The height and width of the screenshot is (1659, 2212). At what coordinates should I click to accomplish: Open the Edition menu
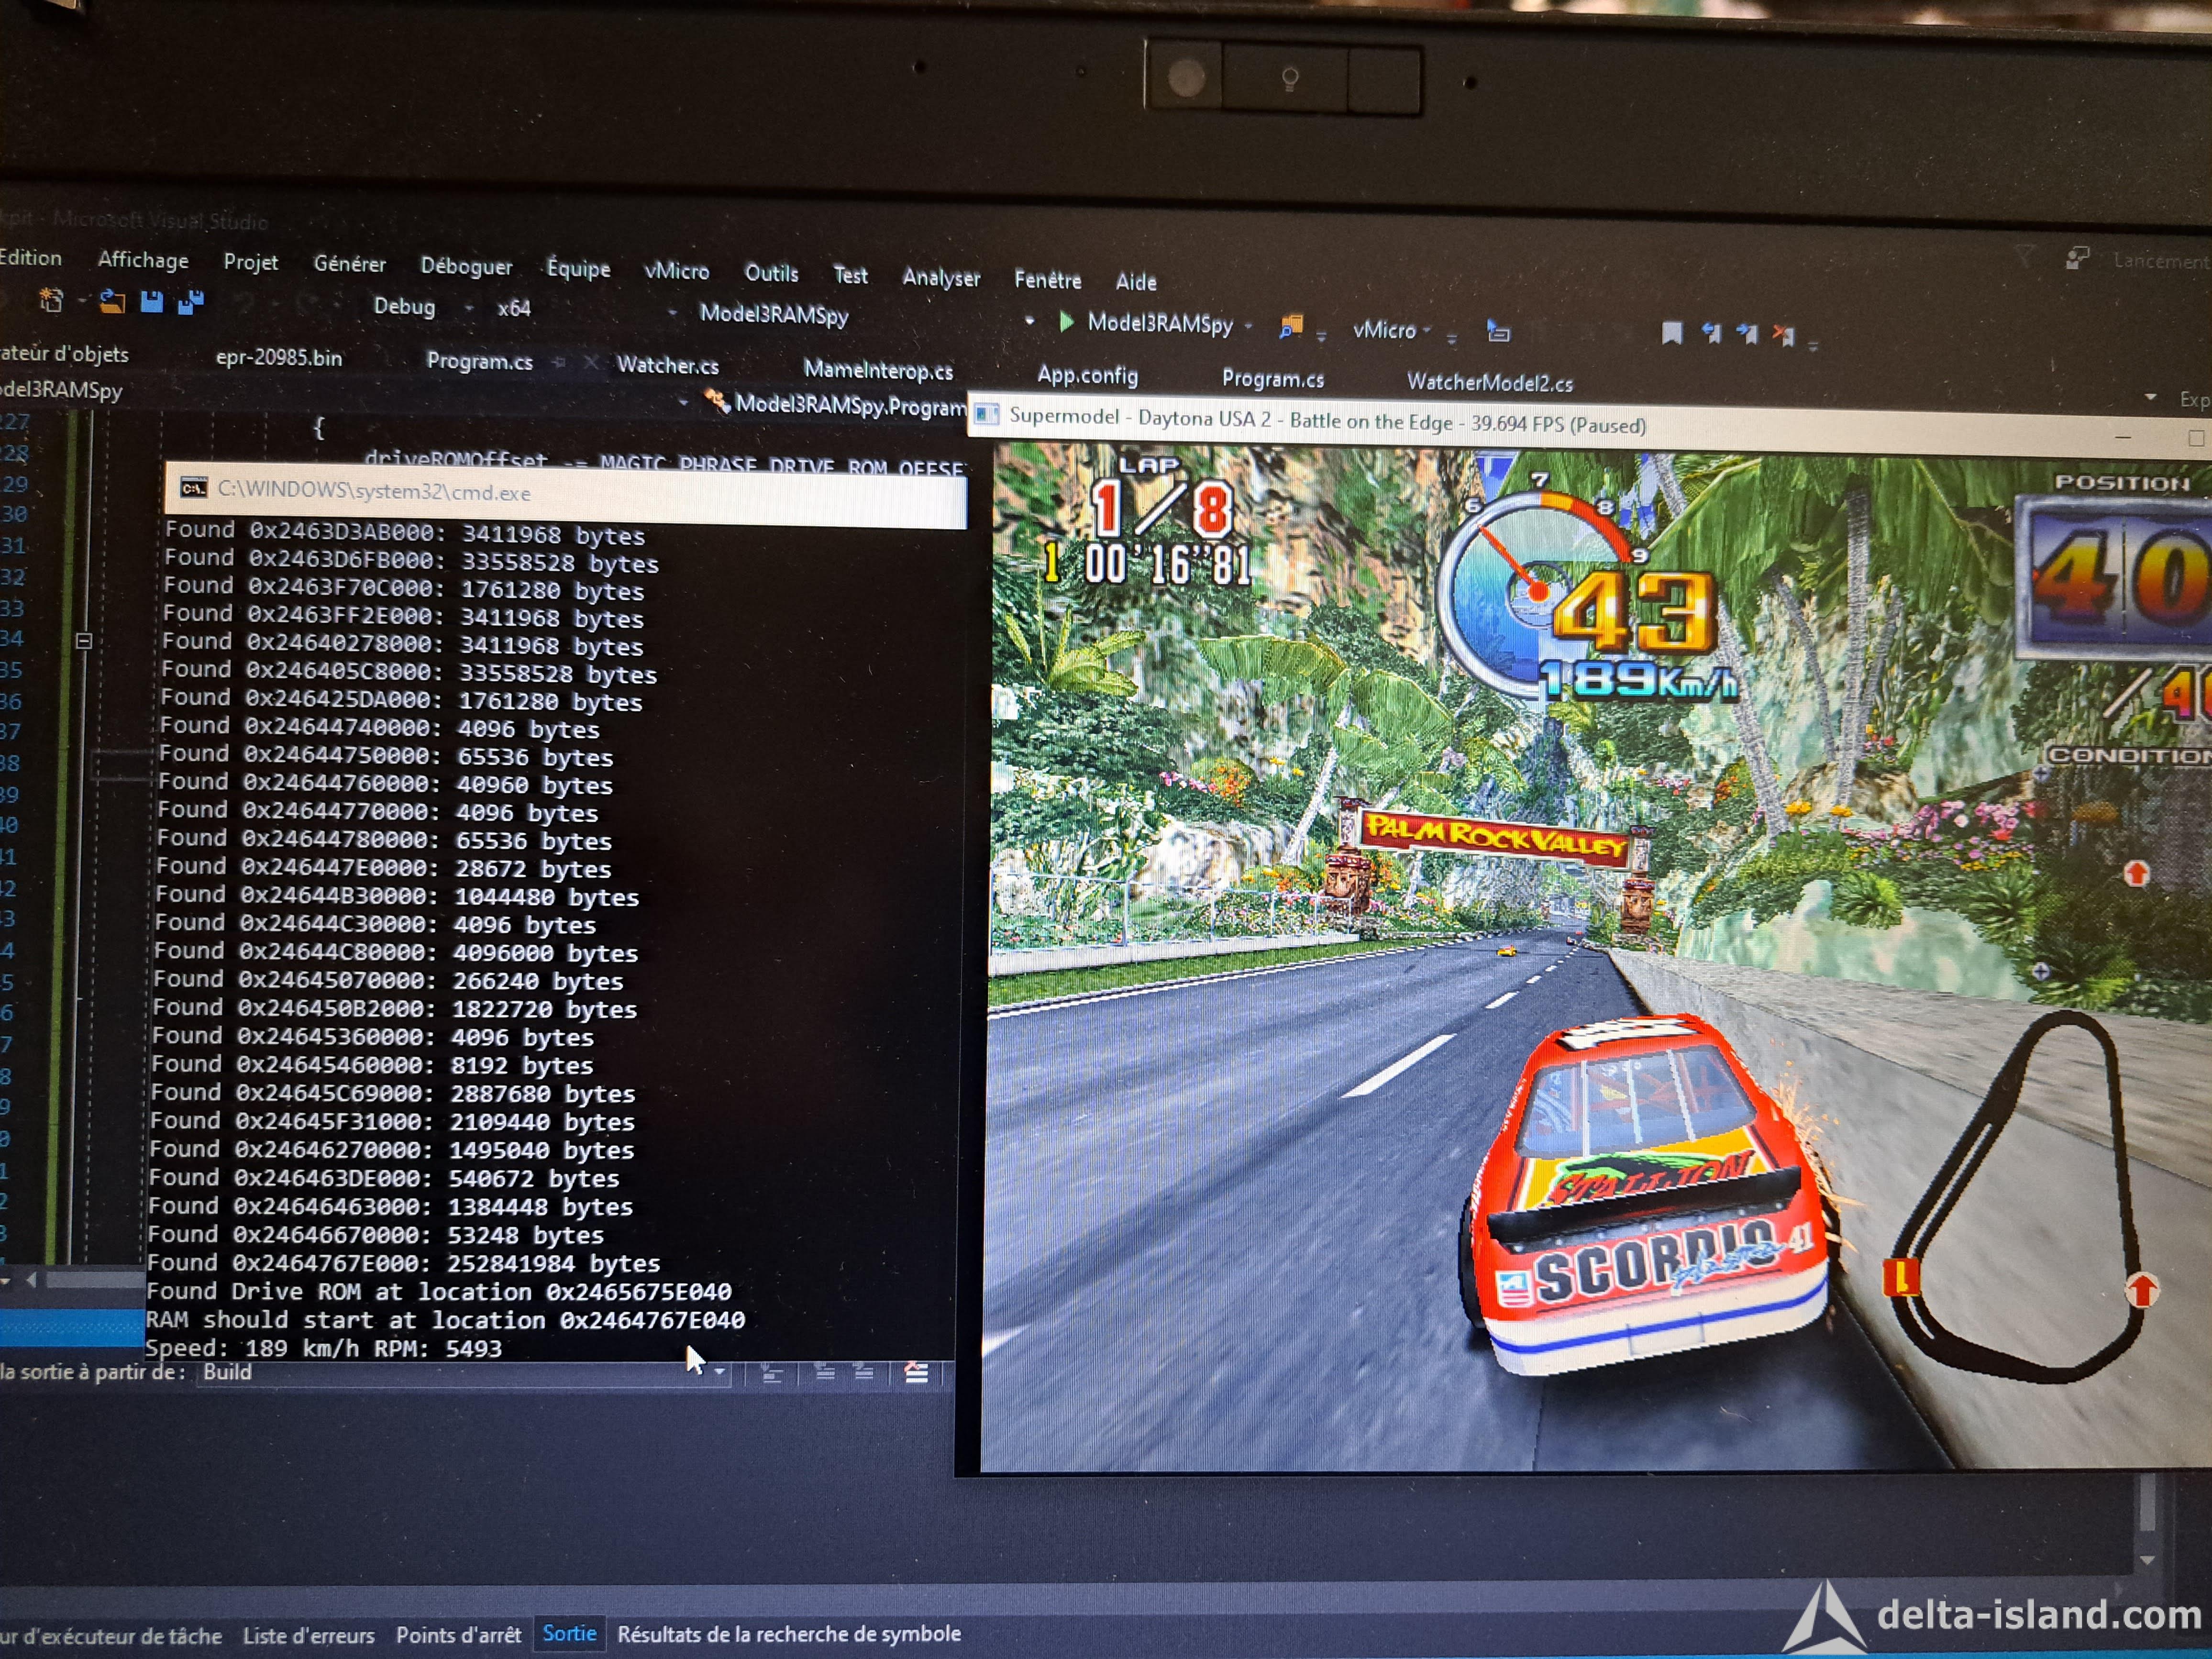(31, 258)
